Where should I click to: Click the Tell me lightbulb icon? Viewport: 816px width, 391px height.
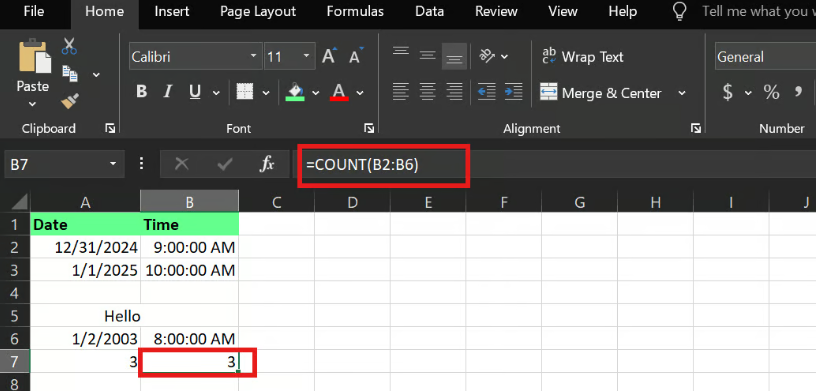tap(679, 12)
